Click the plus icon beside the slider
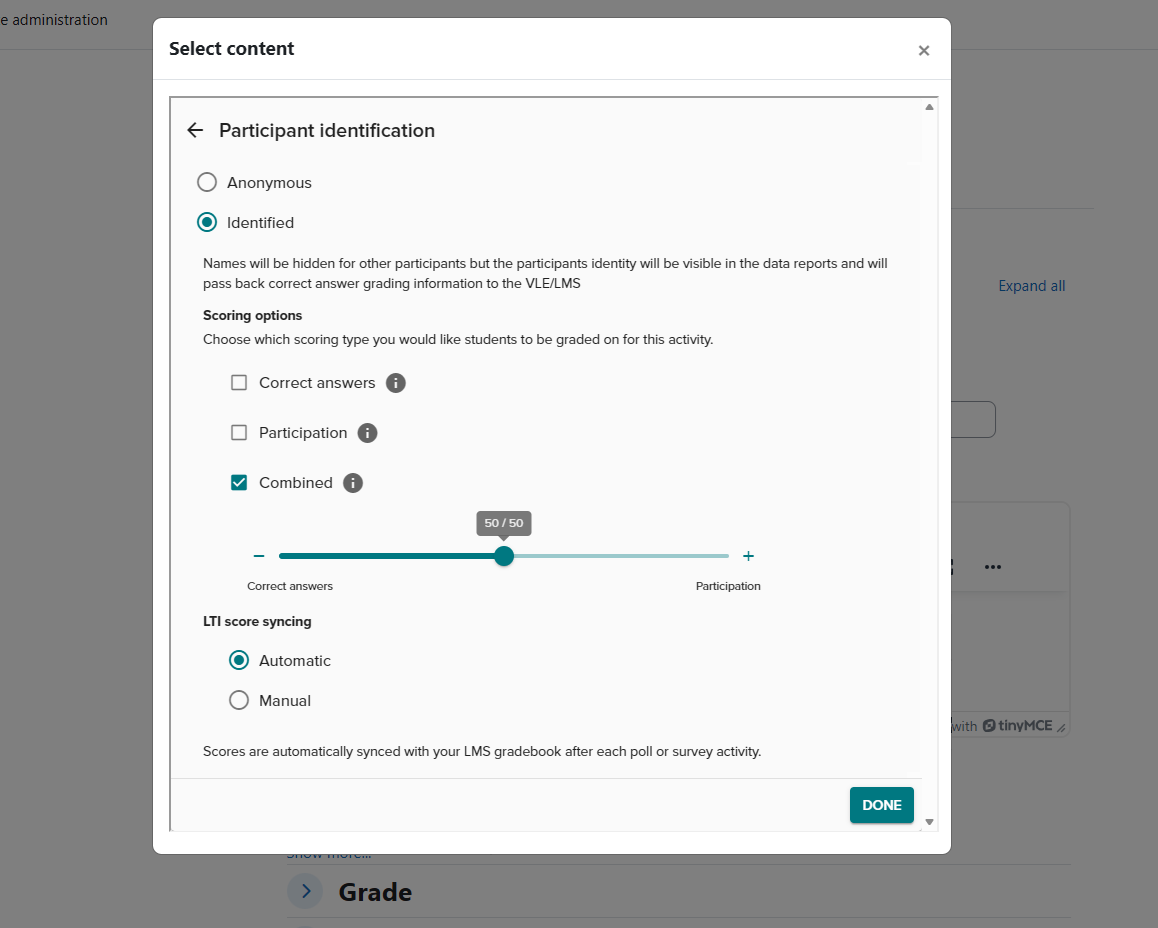Image resolution: width=1158 pixels, height=928 pixels. click(x=748, y=556)
